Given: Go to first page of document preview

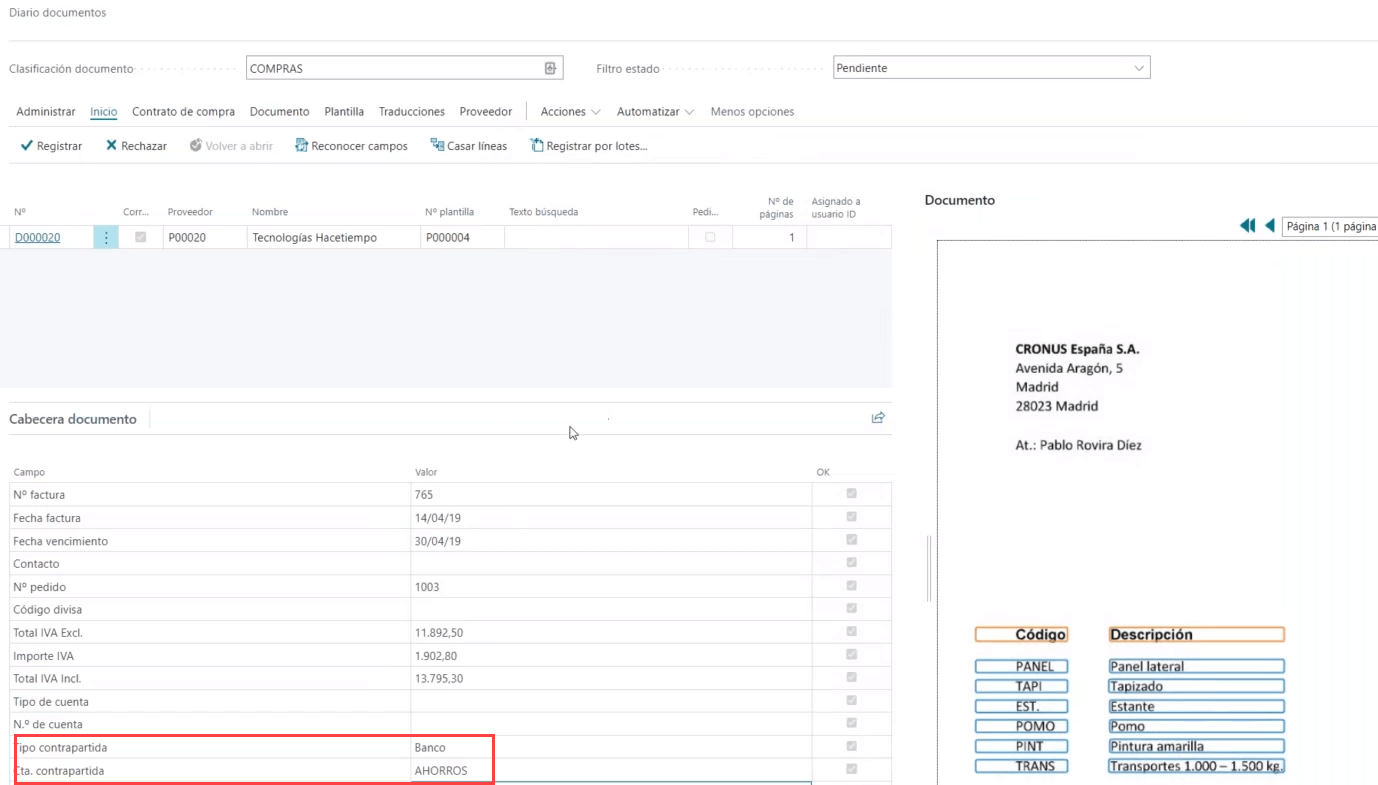Looking at the screenshot, I should (1247, 226).
